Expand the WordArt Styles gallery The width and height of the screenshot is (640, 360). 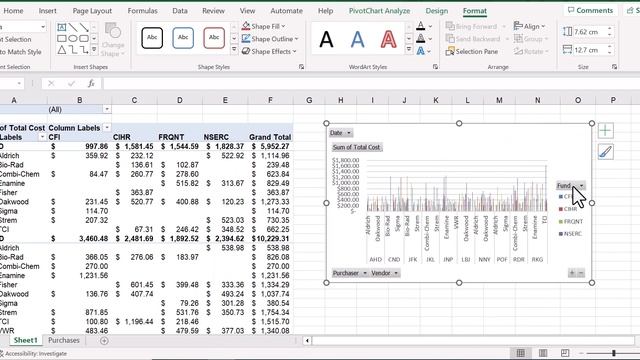pos(409,50)
